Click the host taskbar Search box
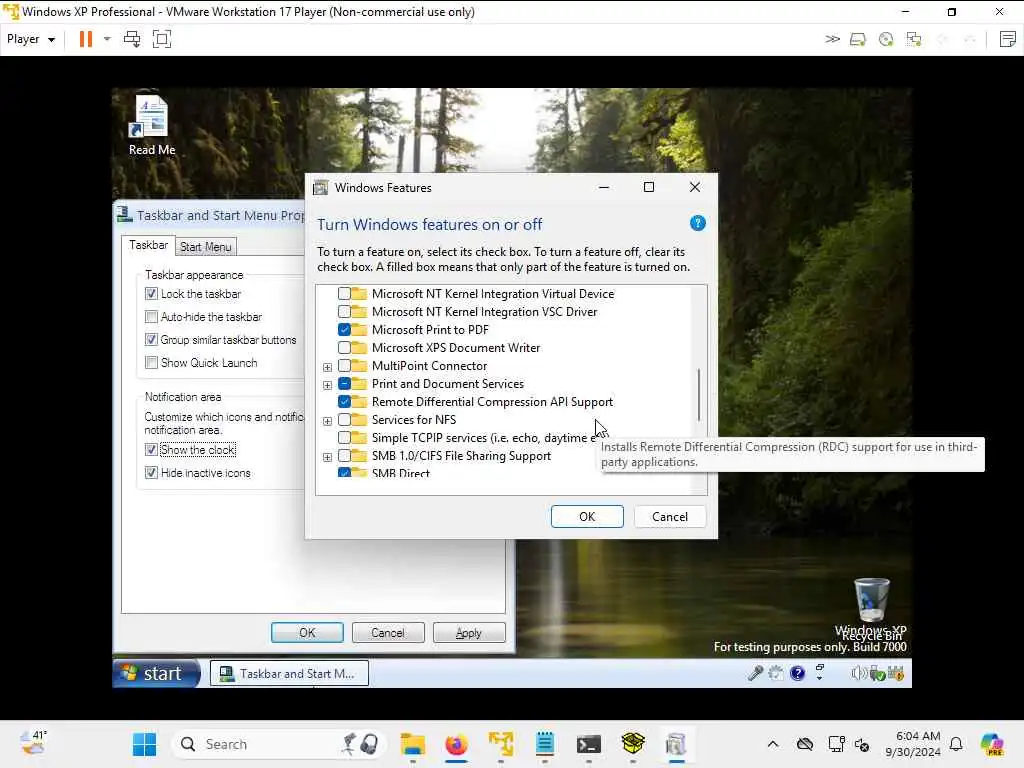 [279, 744]
